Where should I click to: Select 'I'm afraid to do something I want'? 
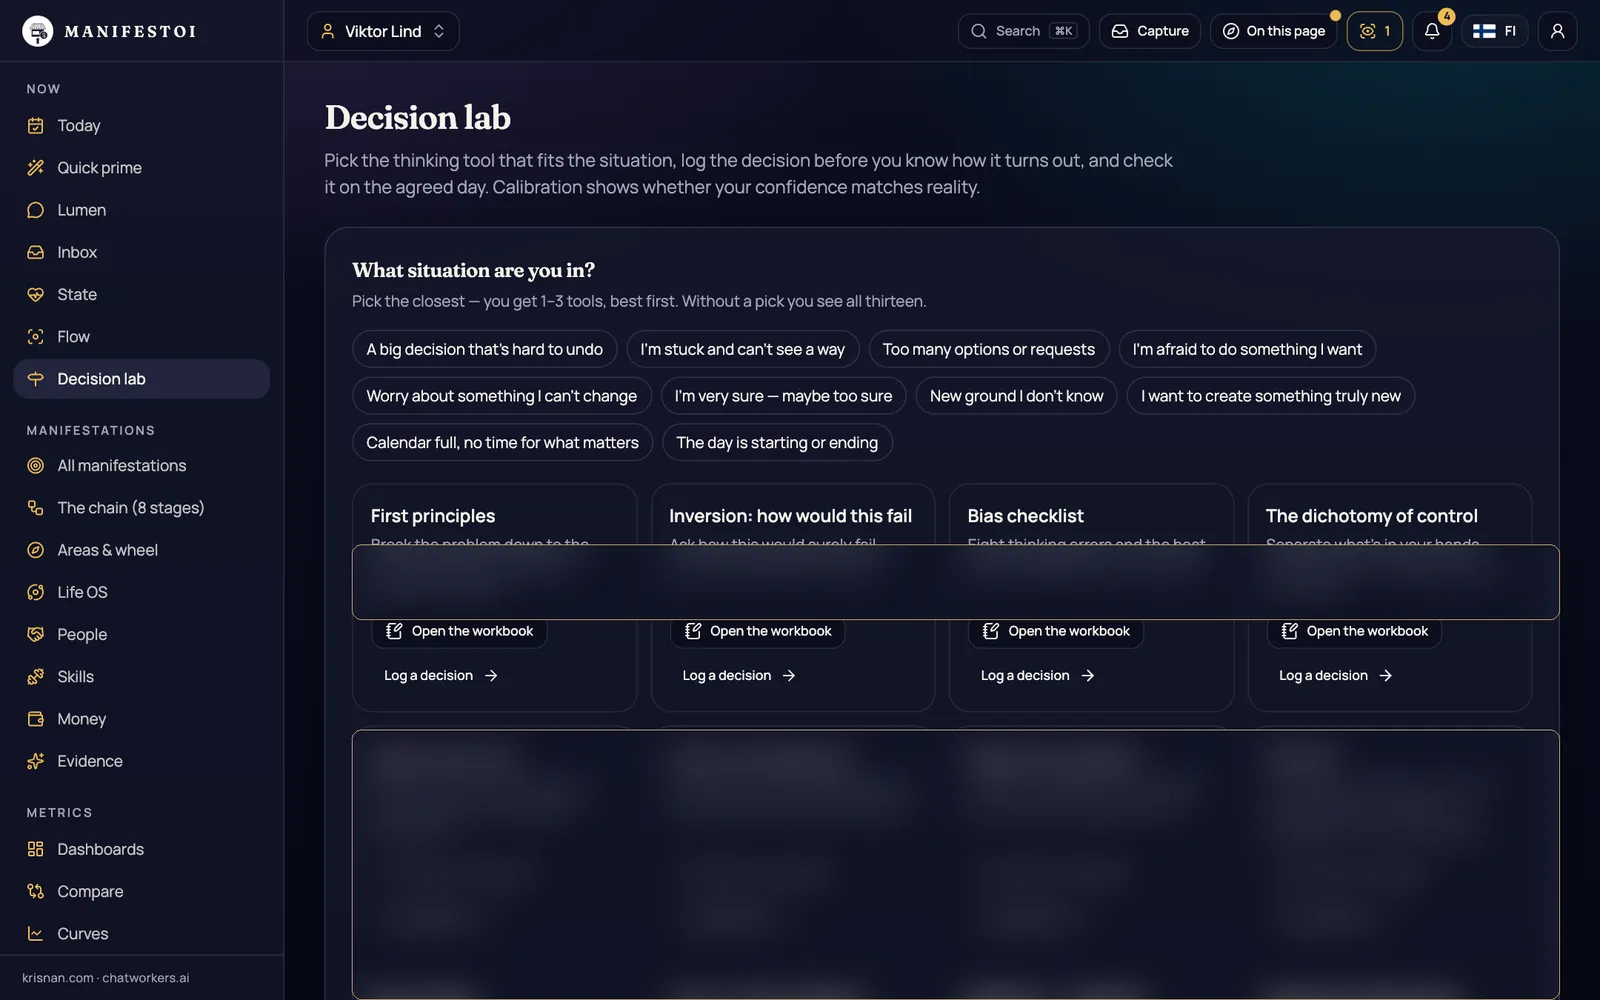tap(1247, 349)
